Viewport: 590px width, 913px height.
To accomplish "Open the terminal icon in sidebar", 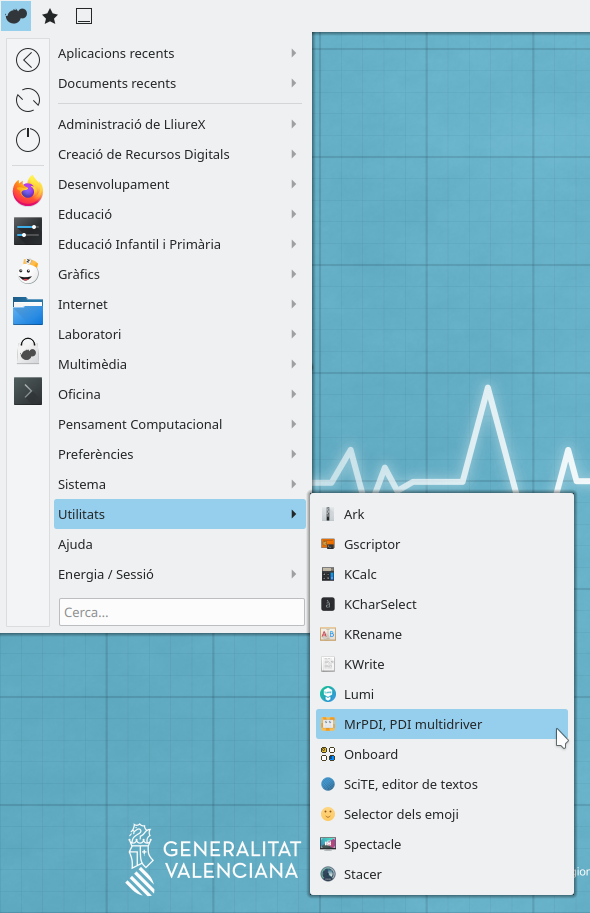I will pos(28,390).
